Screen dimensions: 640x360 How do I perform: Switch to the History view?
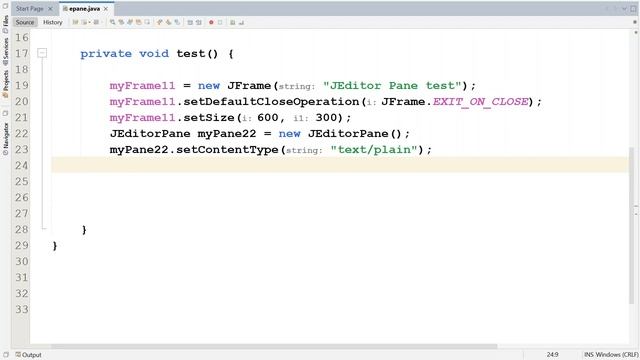click(53, 22)
